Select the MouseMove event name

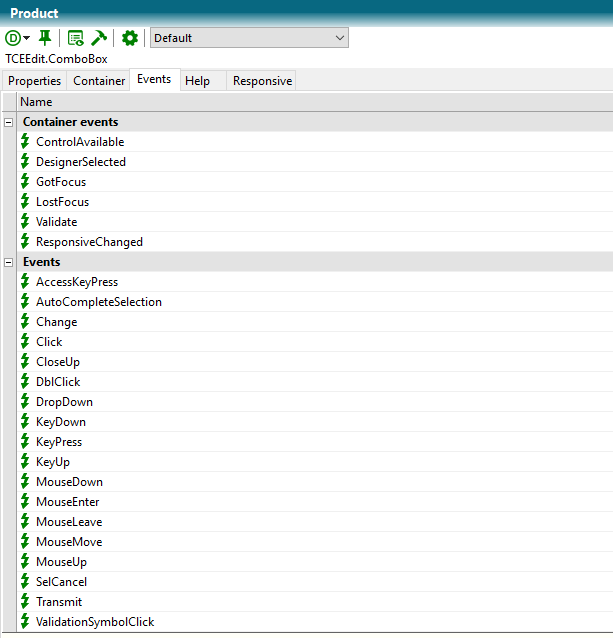[x=69, y=542]
